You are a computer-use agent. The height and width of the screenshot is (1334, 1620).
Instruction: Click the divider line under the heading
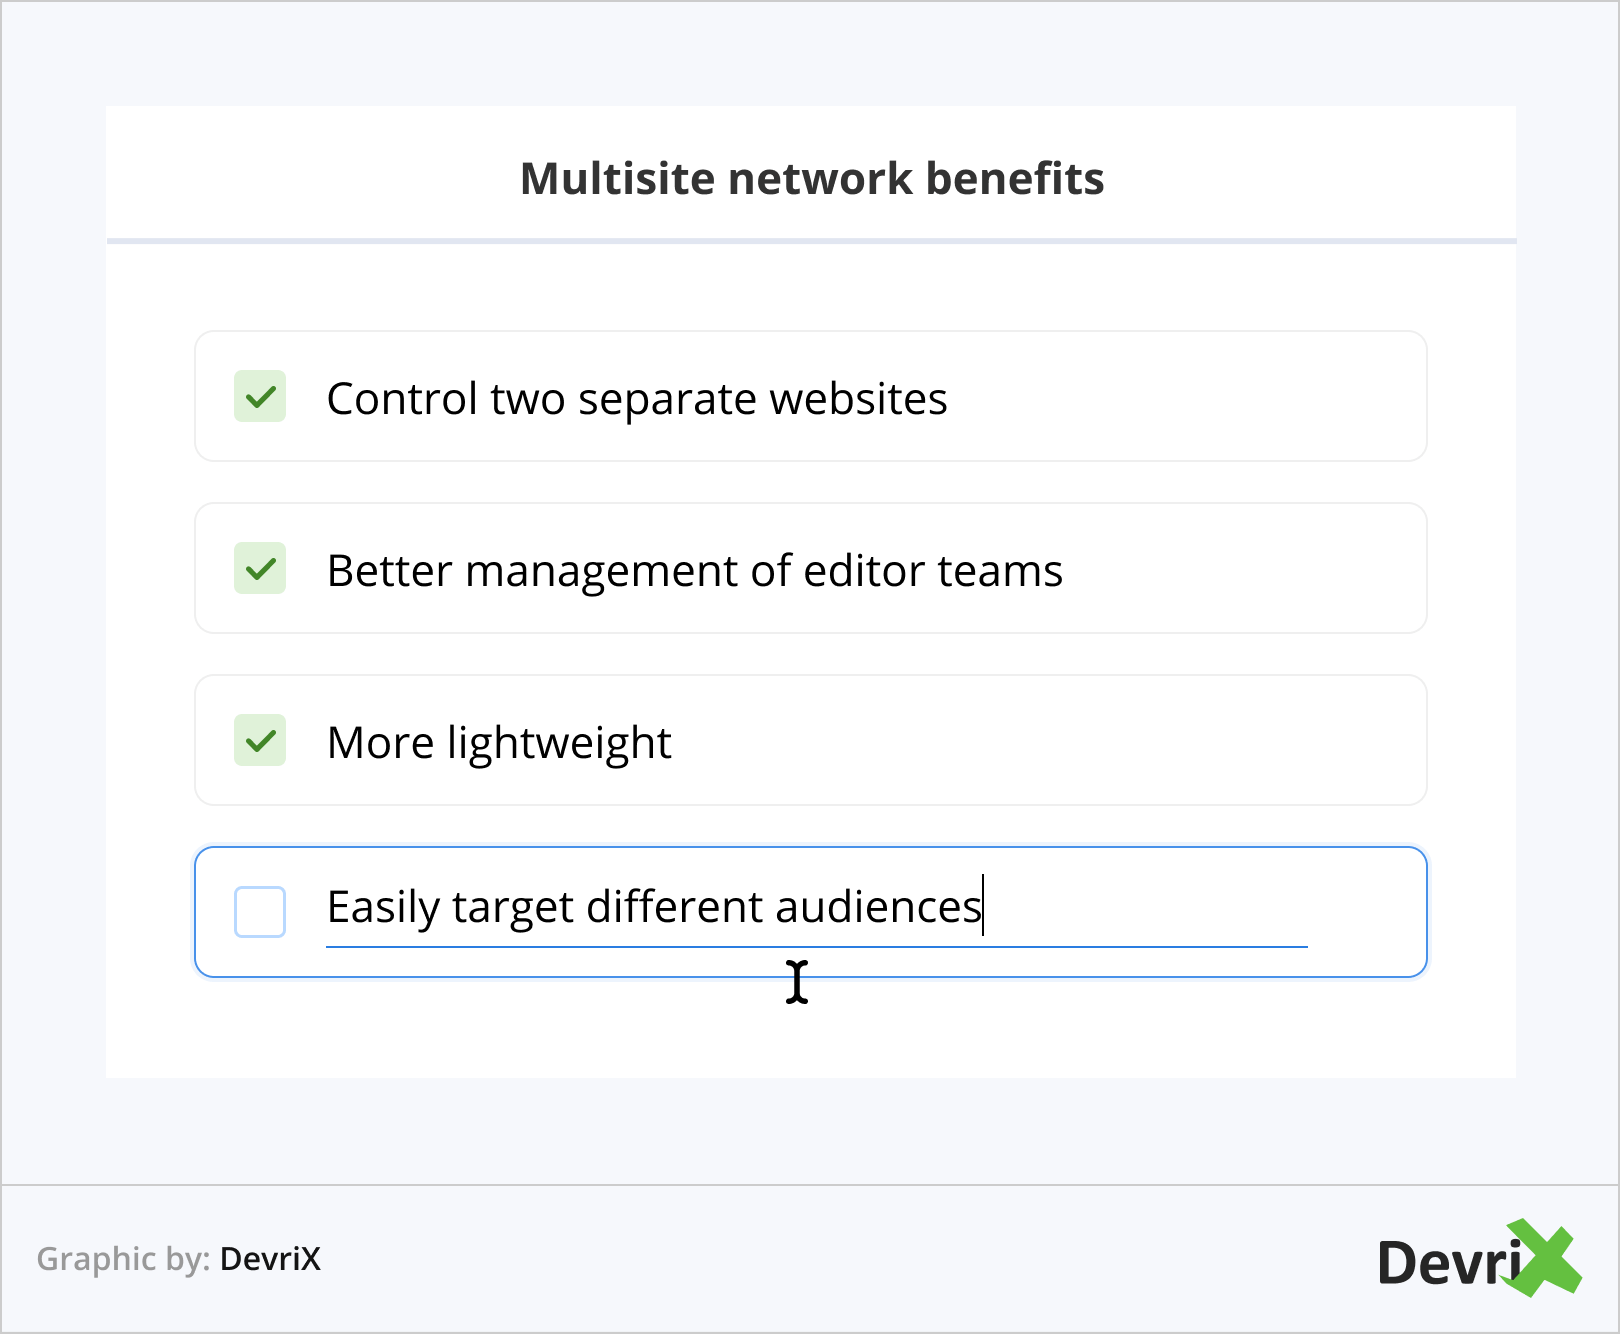click(811, 241)
